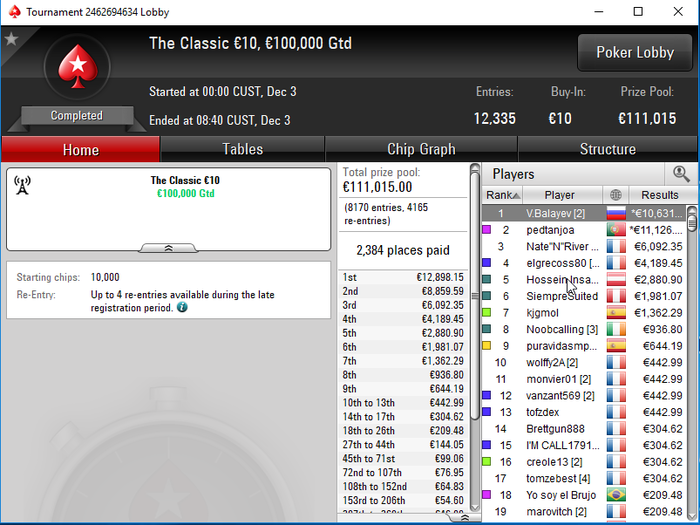Click the yellow color tag for puravidasmp
This screenshot has height=525, width=700.
click(487, 346)
